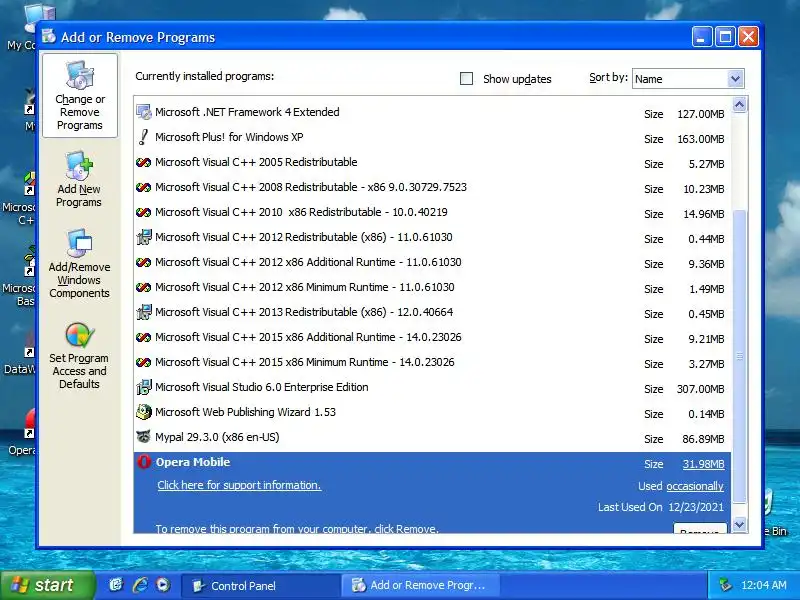Image resolution: width=800 pixels, height=600 pixels.
Task: Click the Microsoft .NET Framework 4 Extended icon
Action: point(144,112)
